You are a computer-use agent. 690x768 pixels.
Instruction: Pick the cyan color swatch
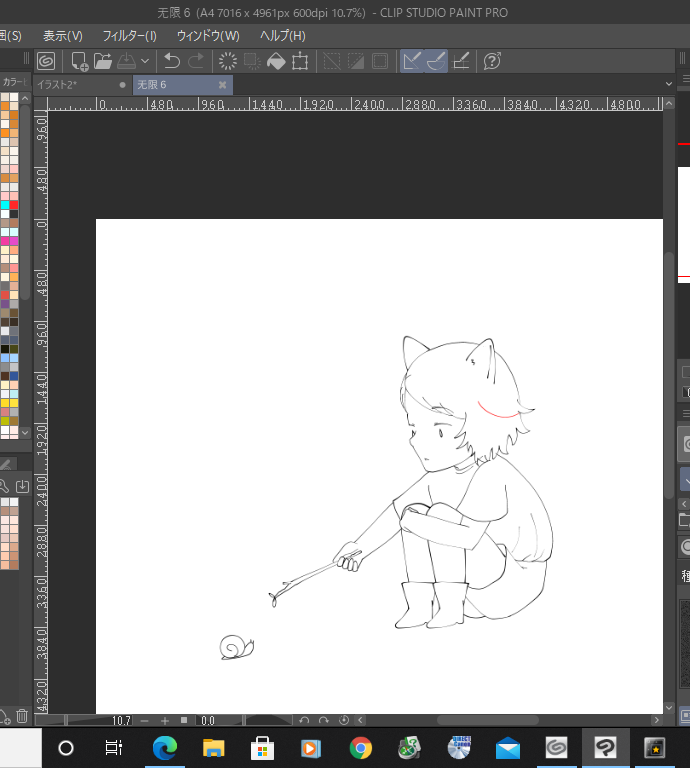(x=5, y=205)
